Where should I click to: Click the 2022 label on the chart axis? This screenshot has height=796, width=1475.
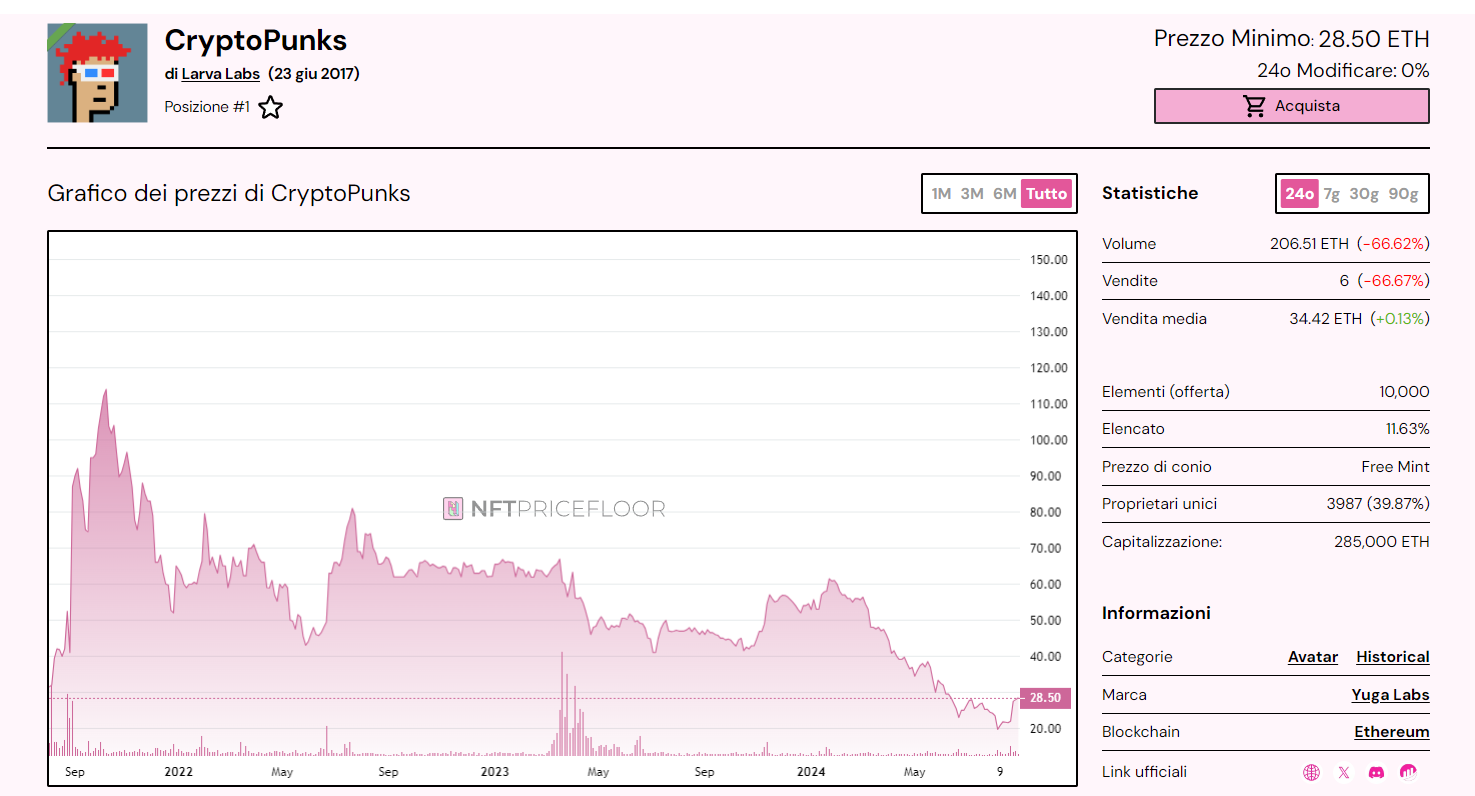(x=178, y=772)
